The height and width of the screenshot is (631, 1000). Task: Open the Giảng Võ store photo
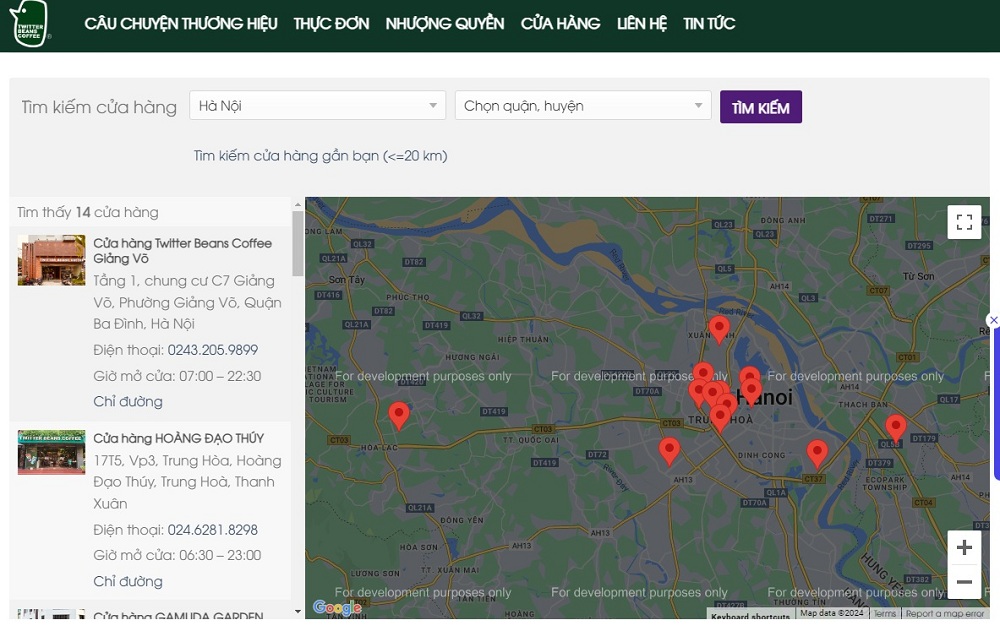[x=52, y=260]
